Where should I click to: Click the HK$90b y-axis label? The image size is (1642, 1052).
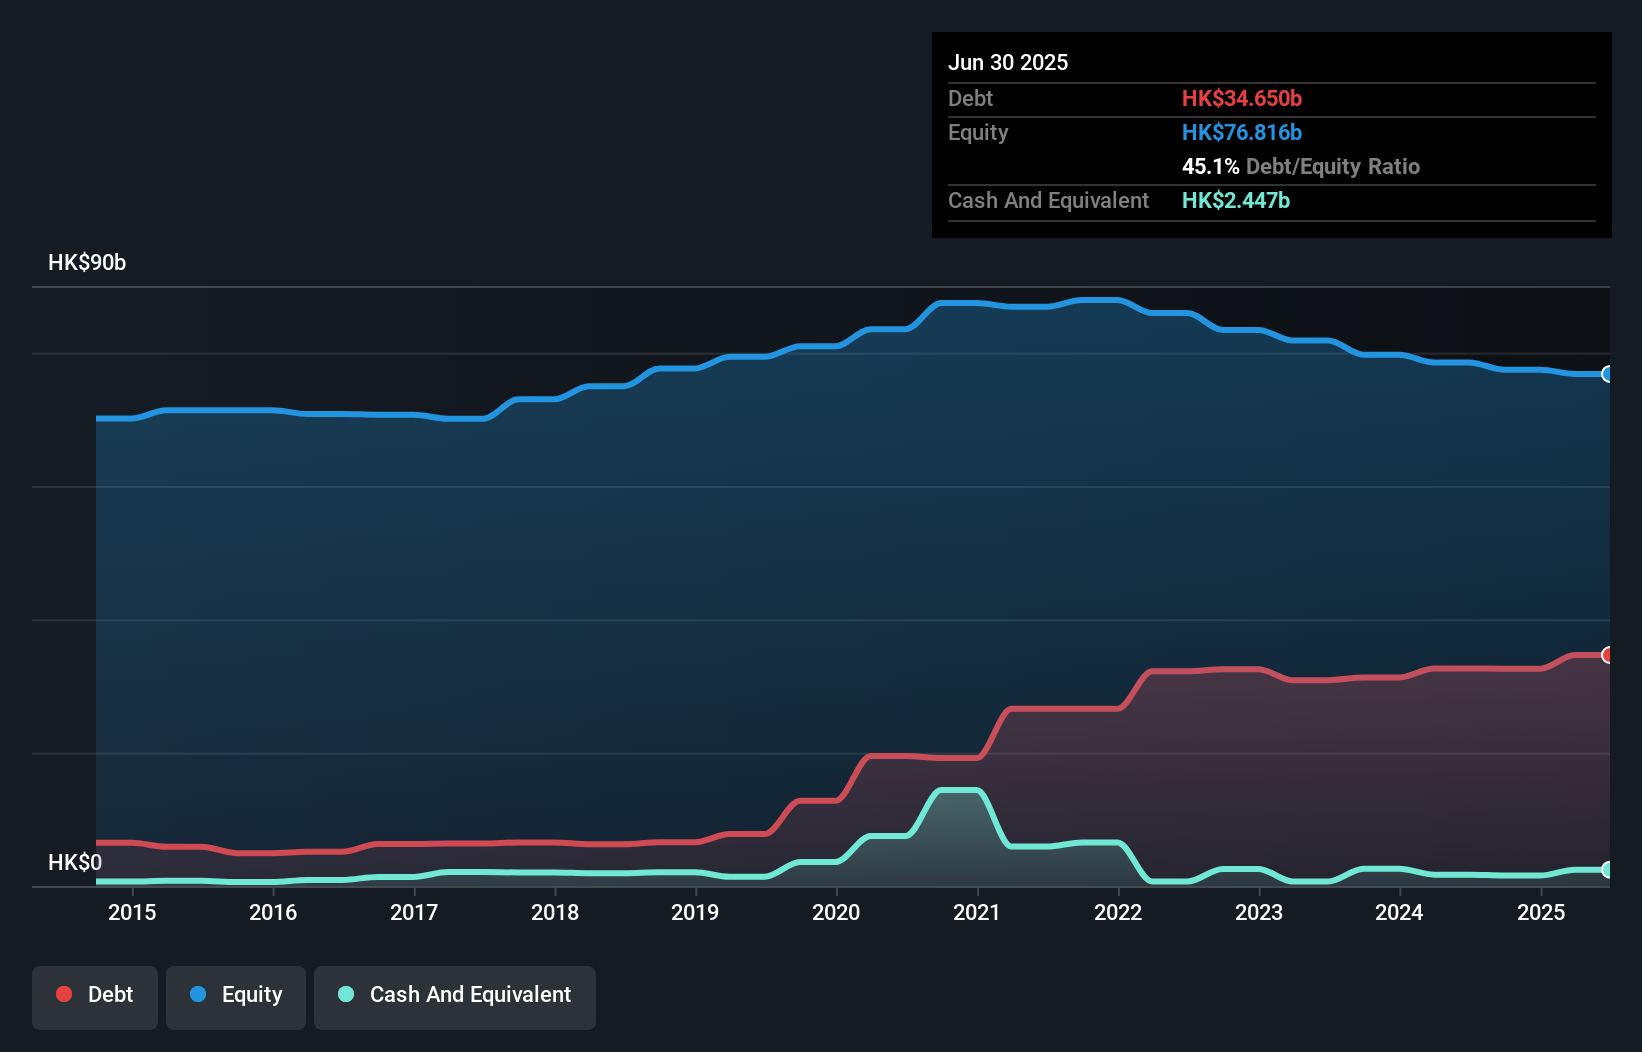click(x=87, y=263)
